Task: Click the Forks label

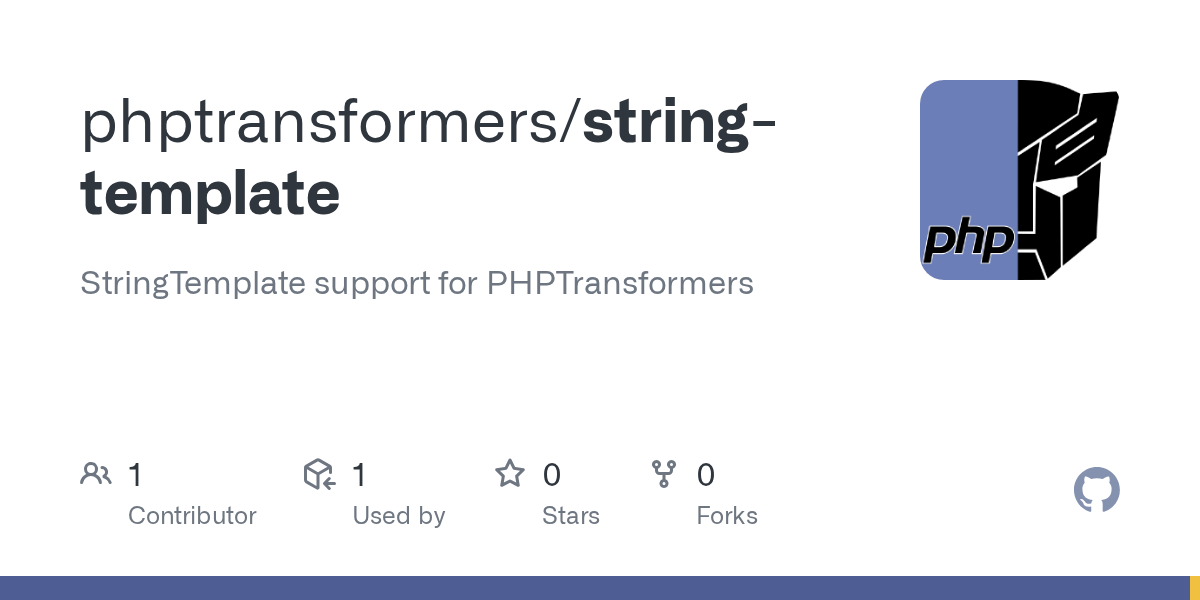Action: (727, 516)
